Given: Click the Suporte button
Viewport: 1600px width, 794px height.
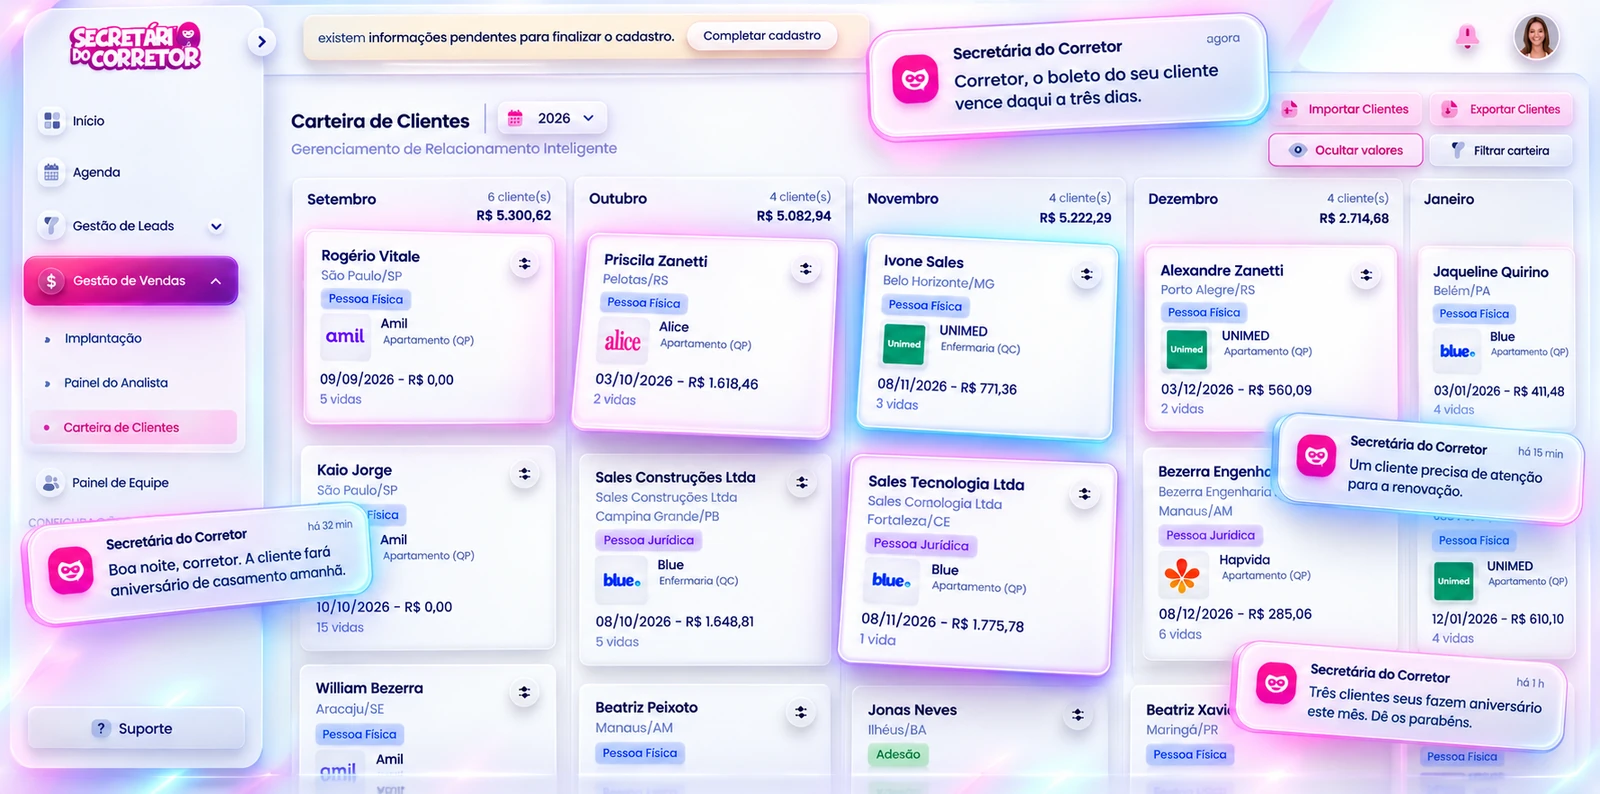Looking at the screenshot, I should click(136, 728).
